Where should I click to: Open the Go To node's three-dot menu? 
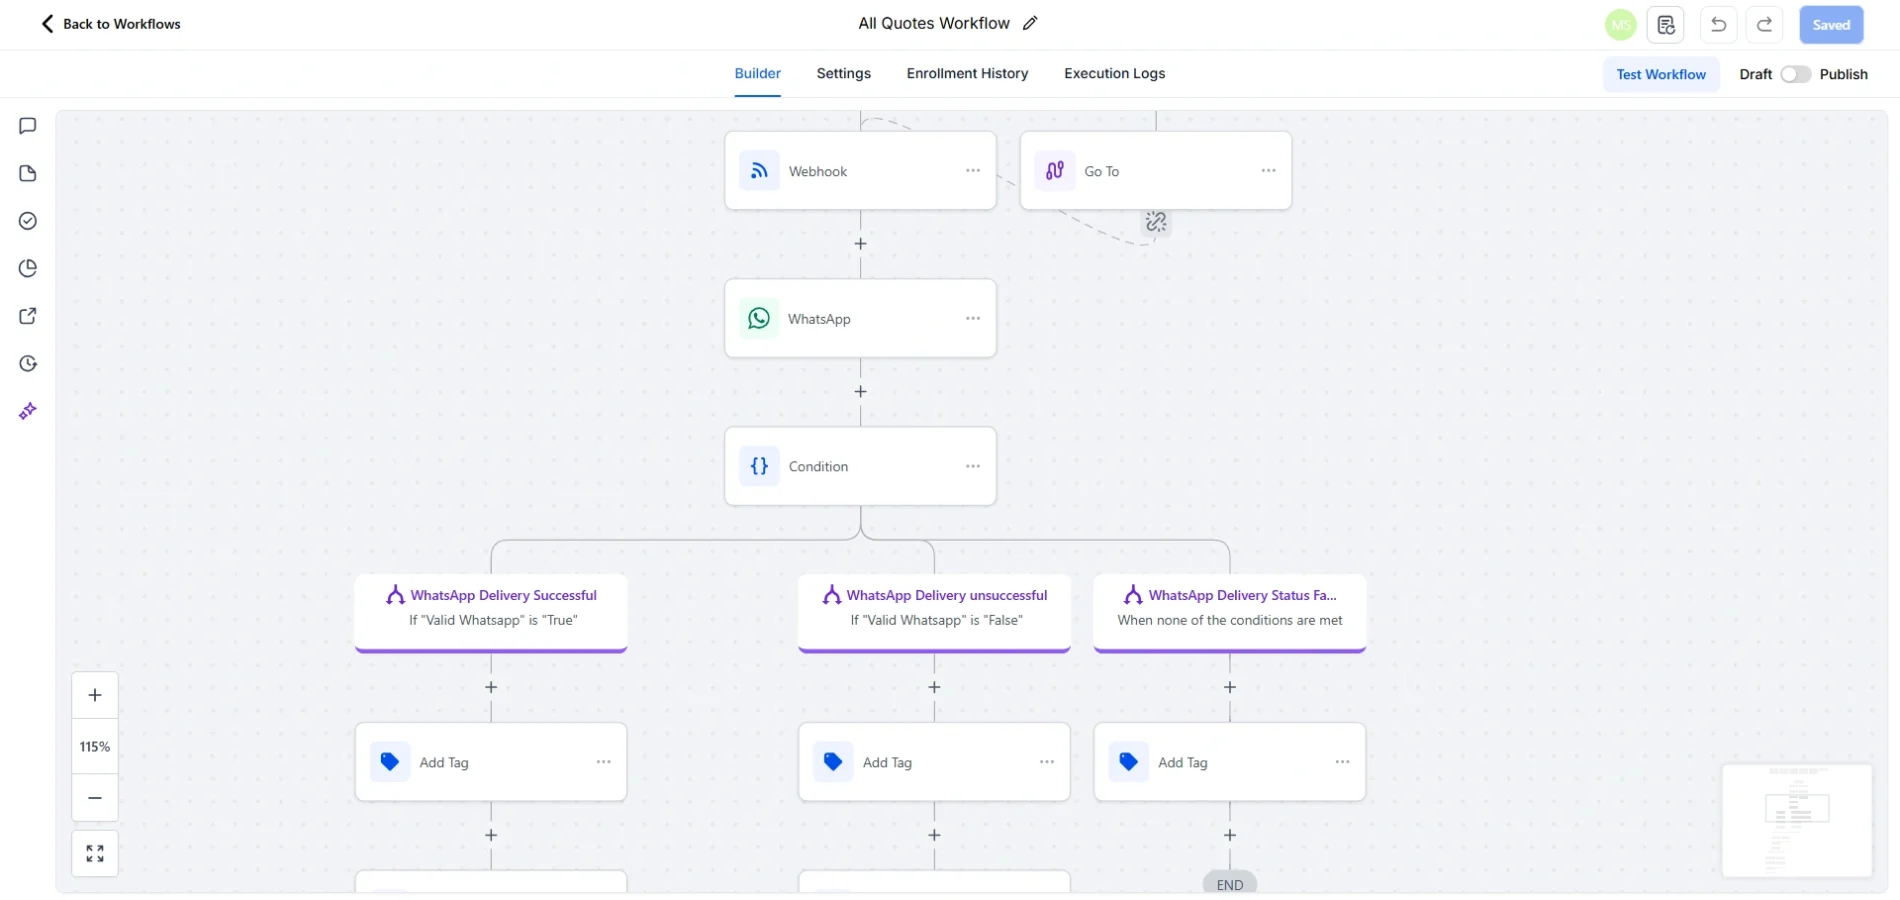coord(1268,170)
